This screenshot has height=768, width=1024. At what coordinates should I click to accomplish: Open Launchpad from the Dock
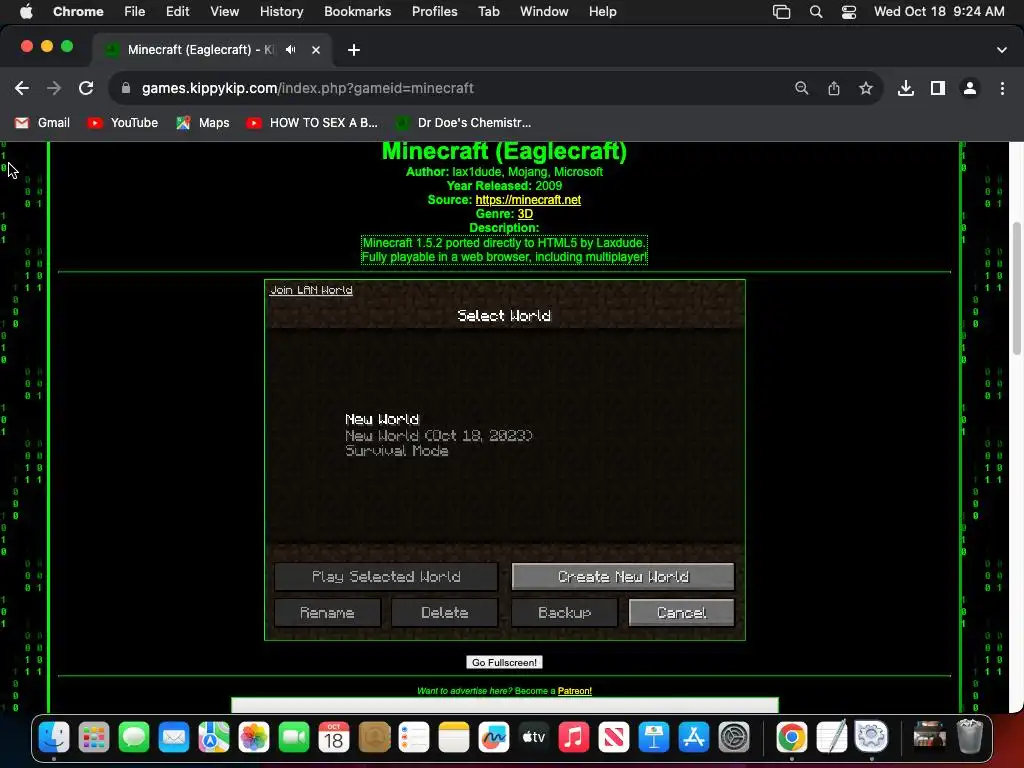pyautogui.click(x=94, y=737)
